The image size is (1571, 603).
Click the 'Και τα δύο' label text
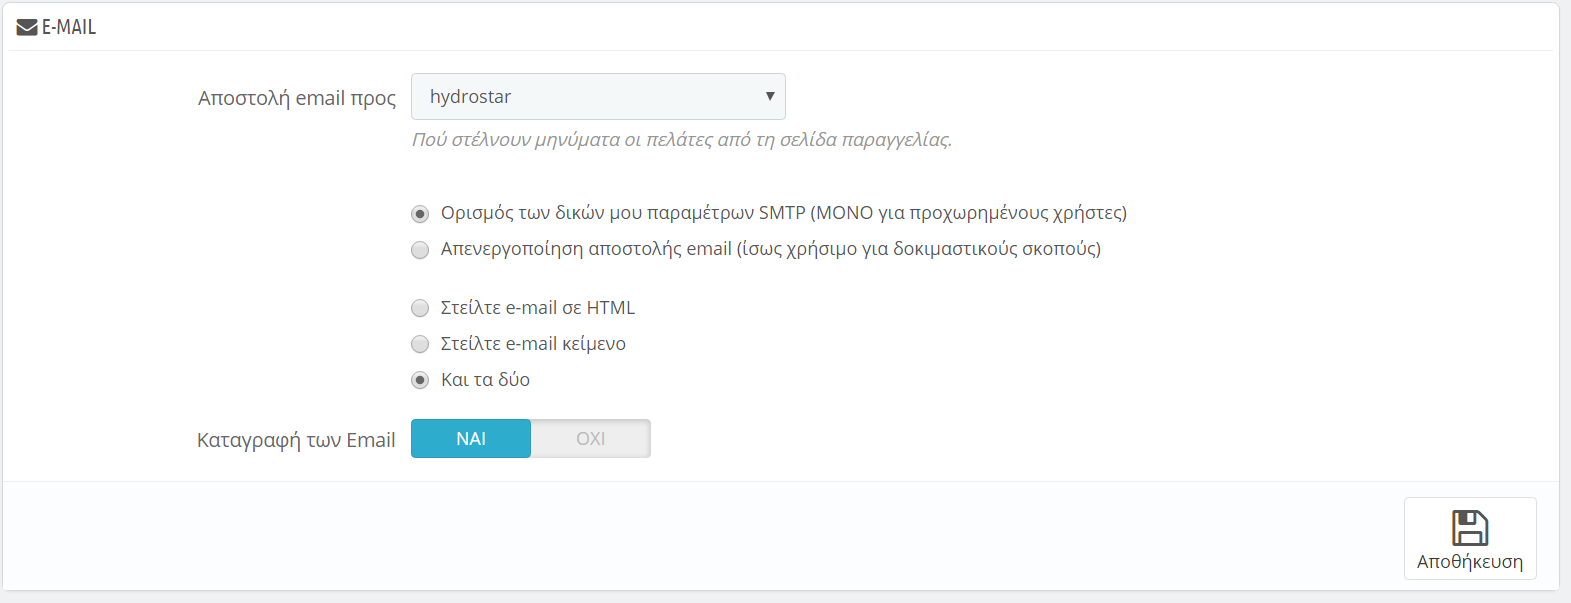[485, 380]
